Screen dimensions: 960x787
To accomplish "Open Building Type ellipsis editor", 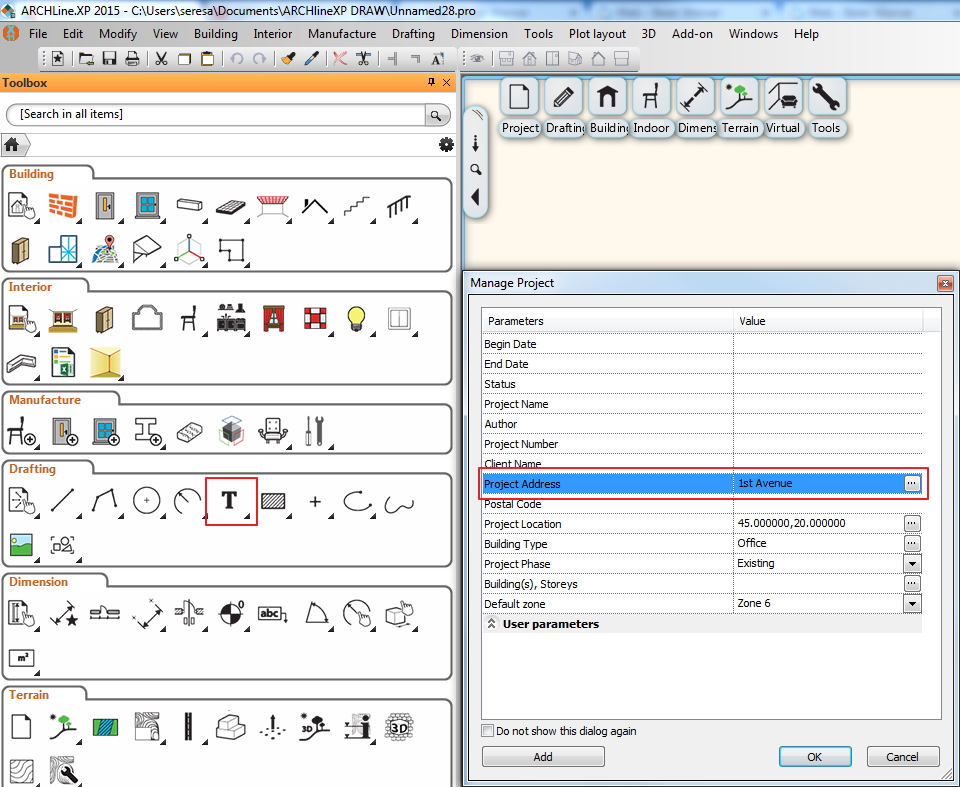I will [912, 543].
